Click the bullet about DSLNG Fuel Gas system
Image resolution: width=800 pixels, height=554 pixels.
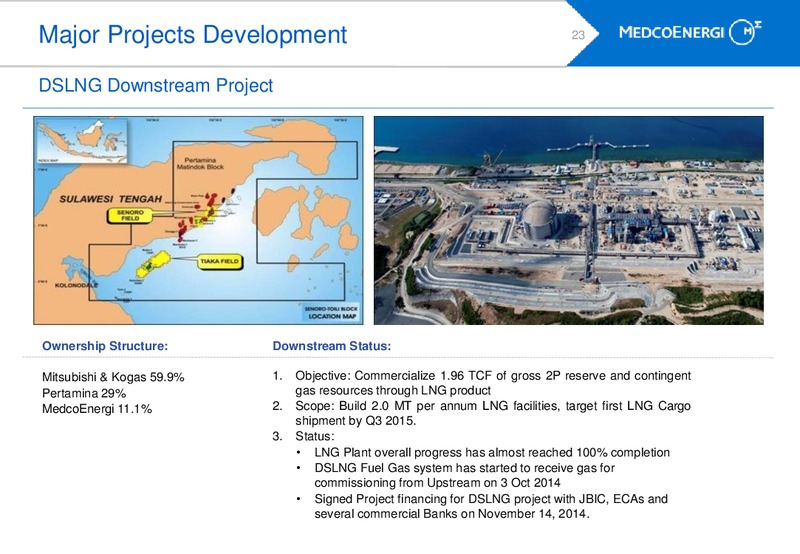coord(458,475)
